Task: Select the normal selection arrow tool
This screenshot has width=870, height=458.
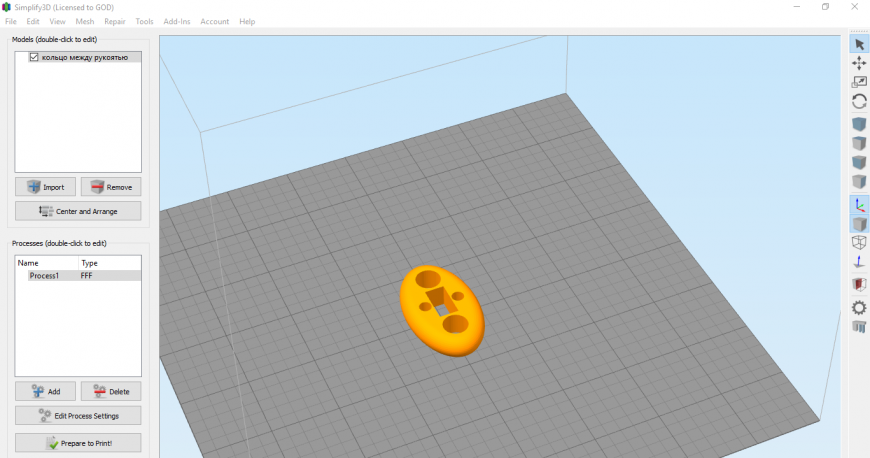Action: pos(859,44)
